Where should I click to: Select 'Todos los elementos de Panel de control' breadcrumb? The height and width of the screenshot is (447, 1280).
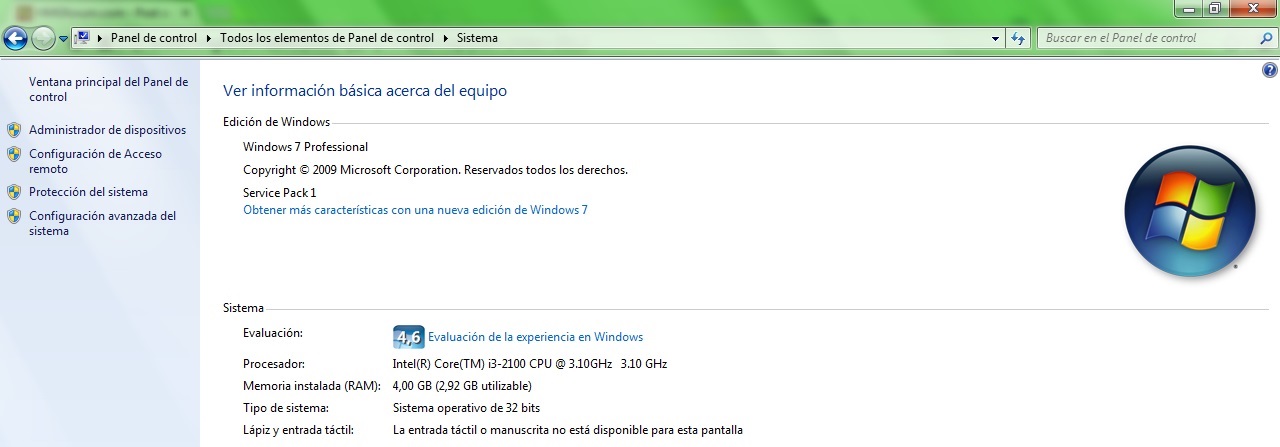click(327, 38)
